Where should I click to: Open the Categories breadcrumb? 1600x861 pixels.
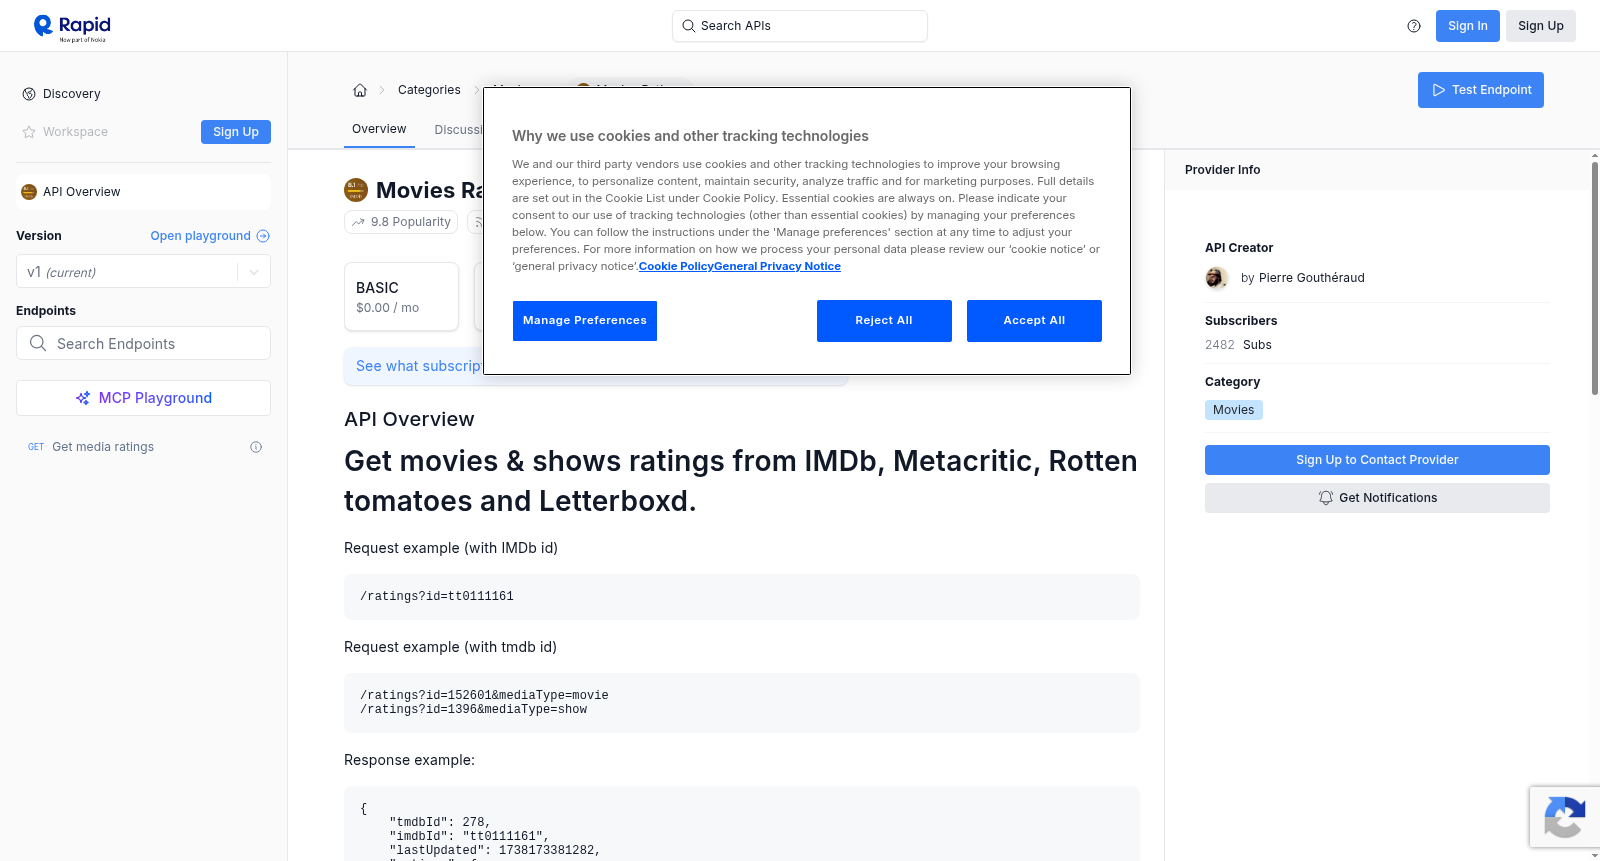[x=429, y=90]
